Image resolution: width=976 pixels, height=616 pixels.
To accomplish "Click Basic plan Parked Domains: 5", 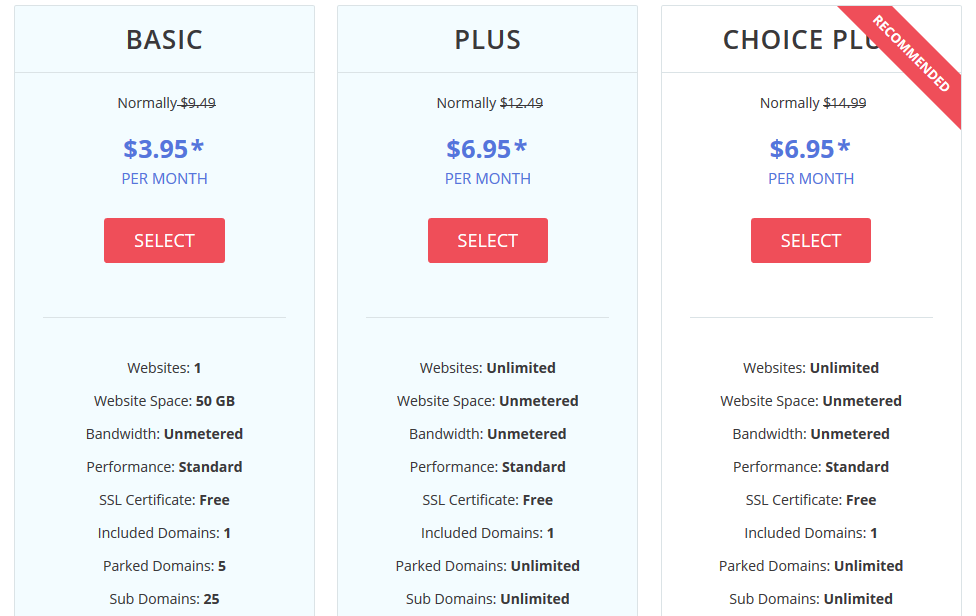I will point(164,566).
